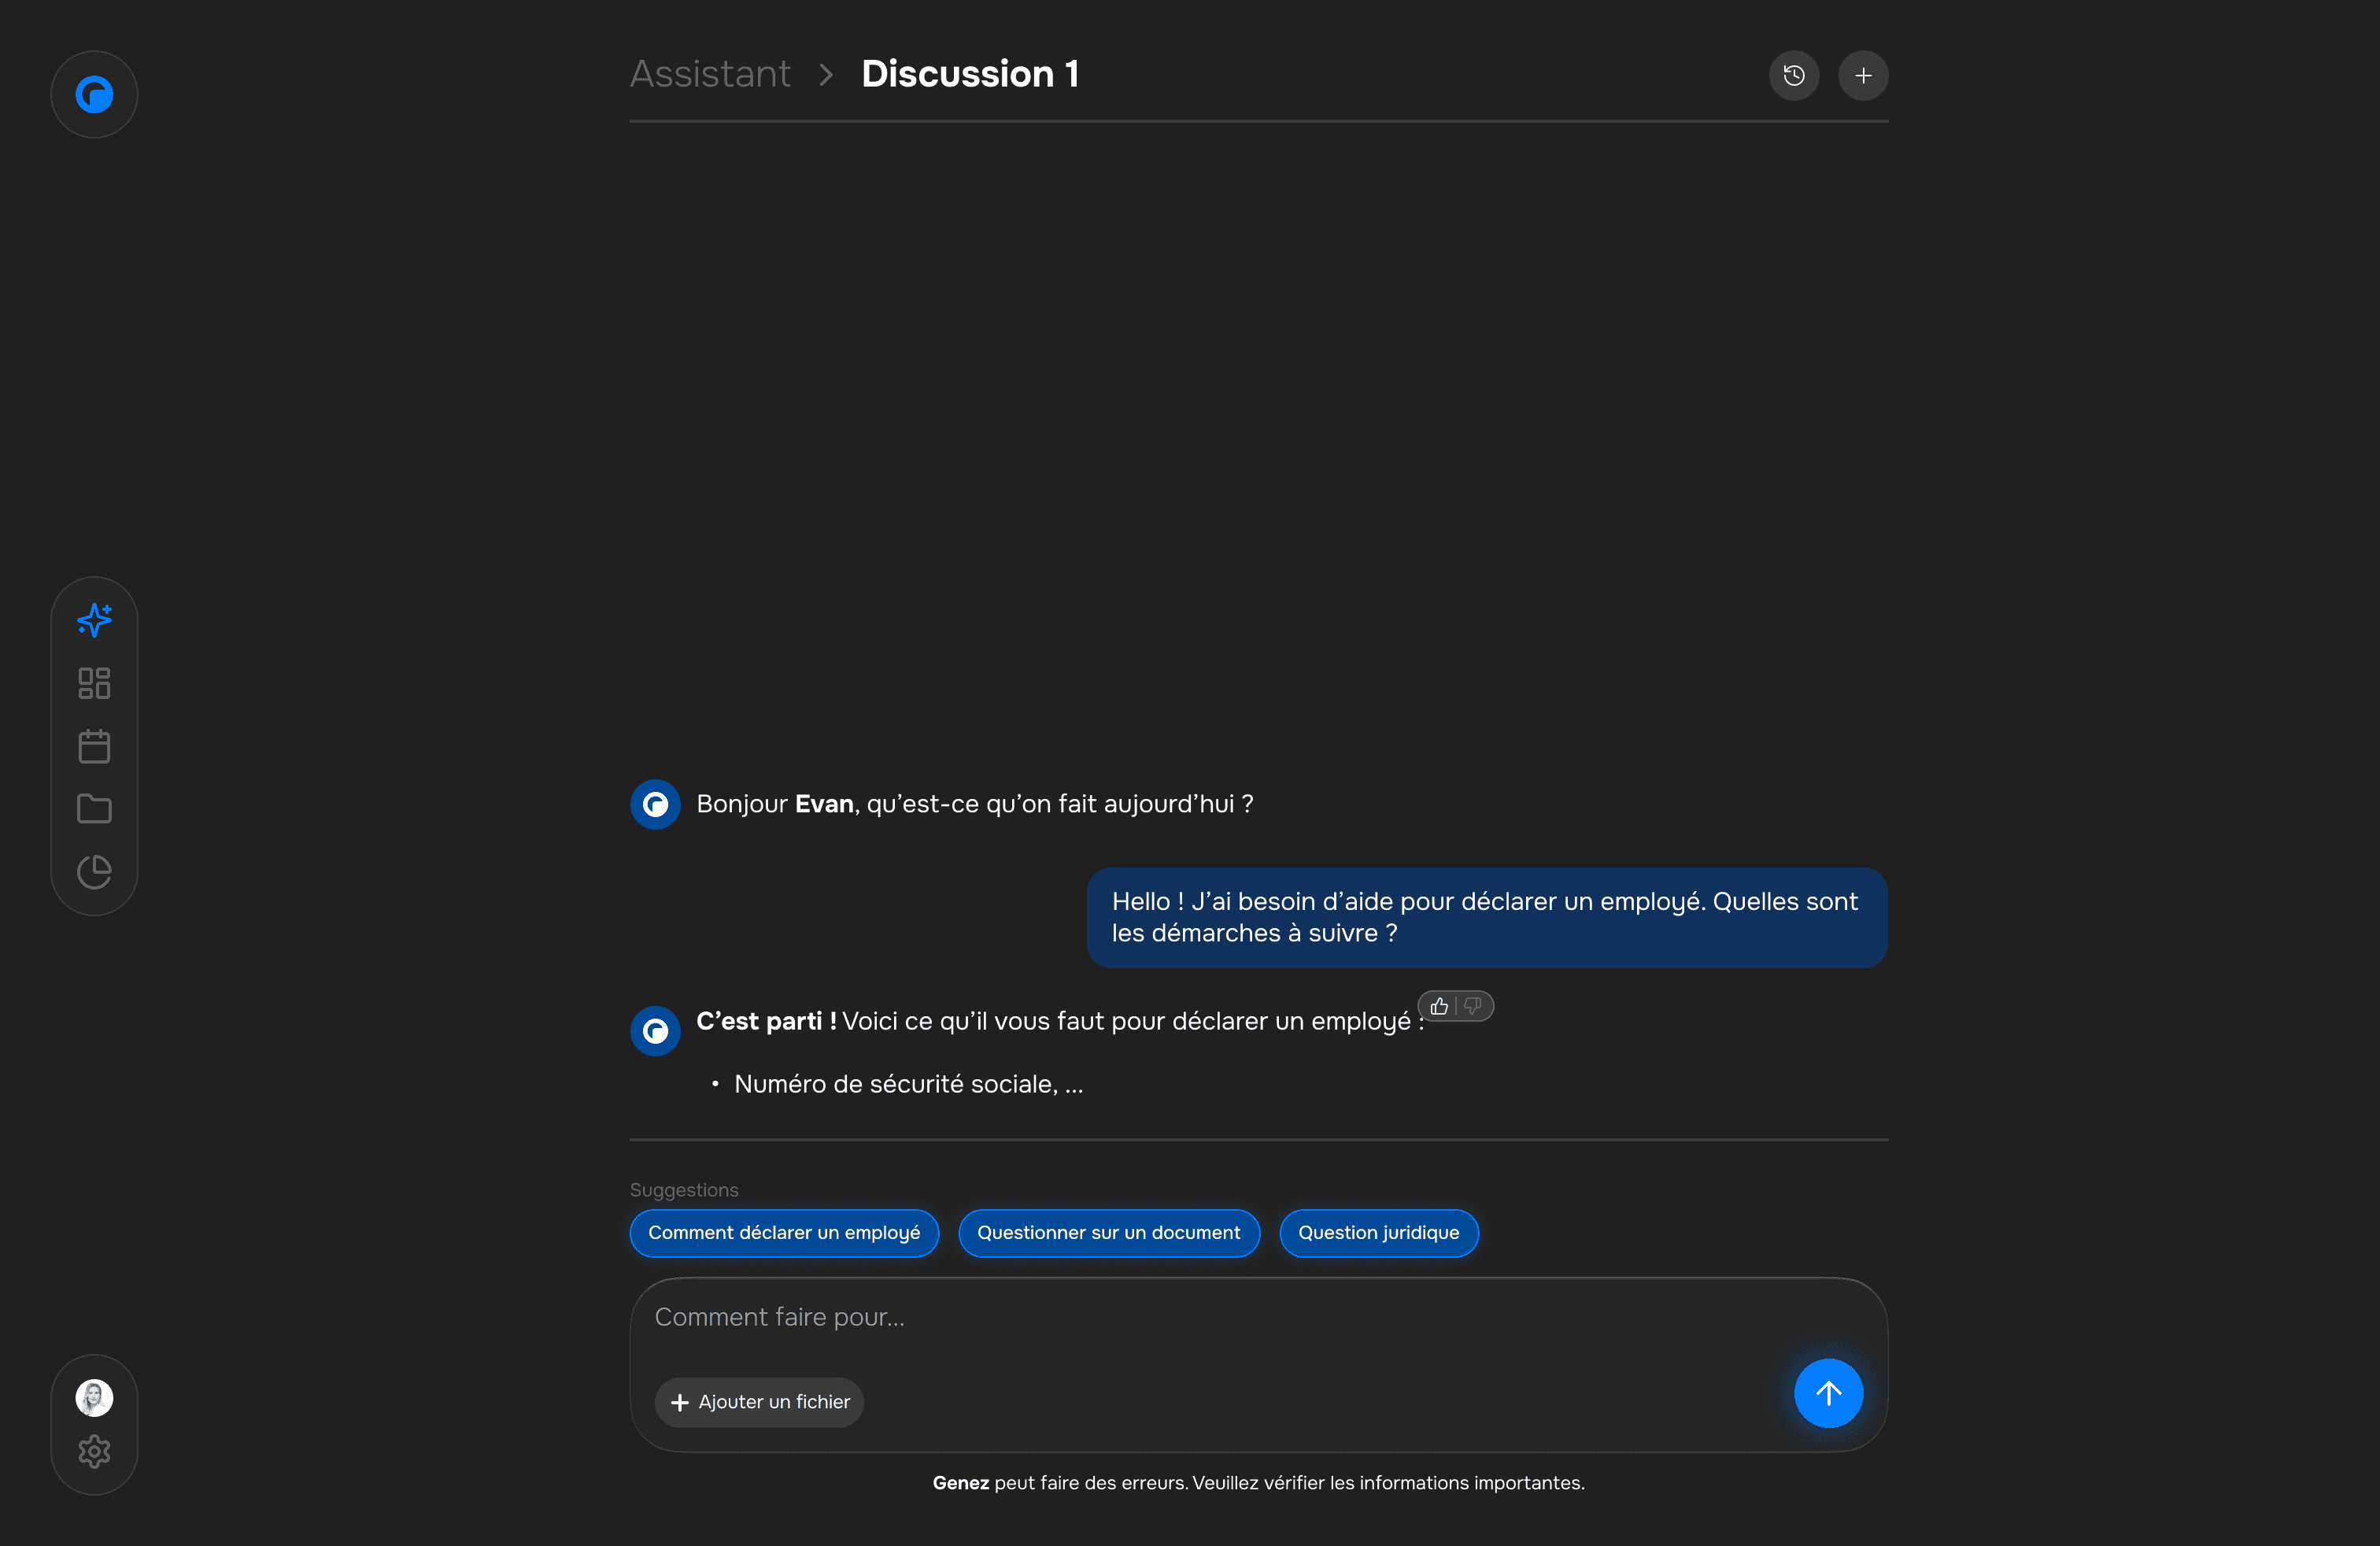Screen dimensions: 2380x1546
Task: Open the calendar icon in sidebar
Action: point(94,746)
